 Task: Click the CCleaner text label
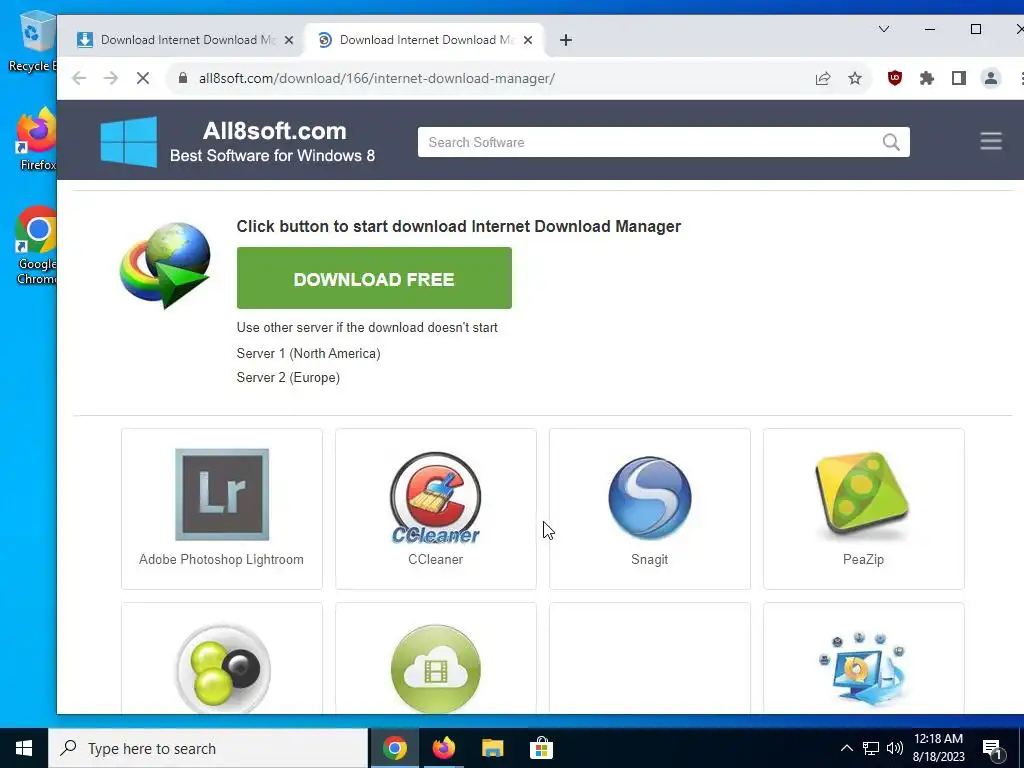click(x=436, y=559)
